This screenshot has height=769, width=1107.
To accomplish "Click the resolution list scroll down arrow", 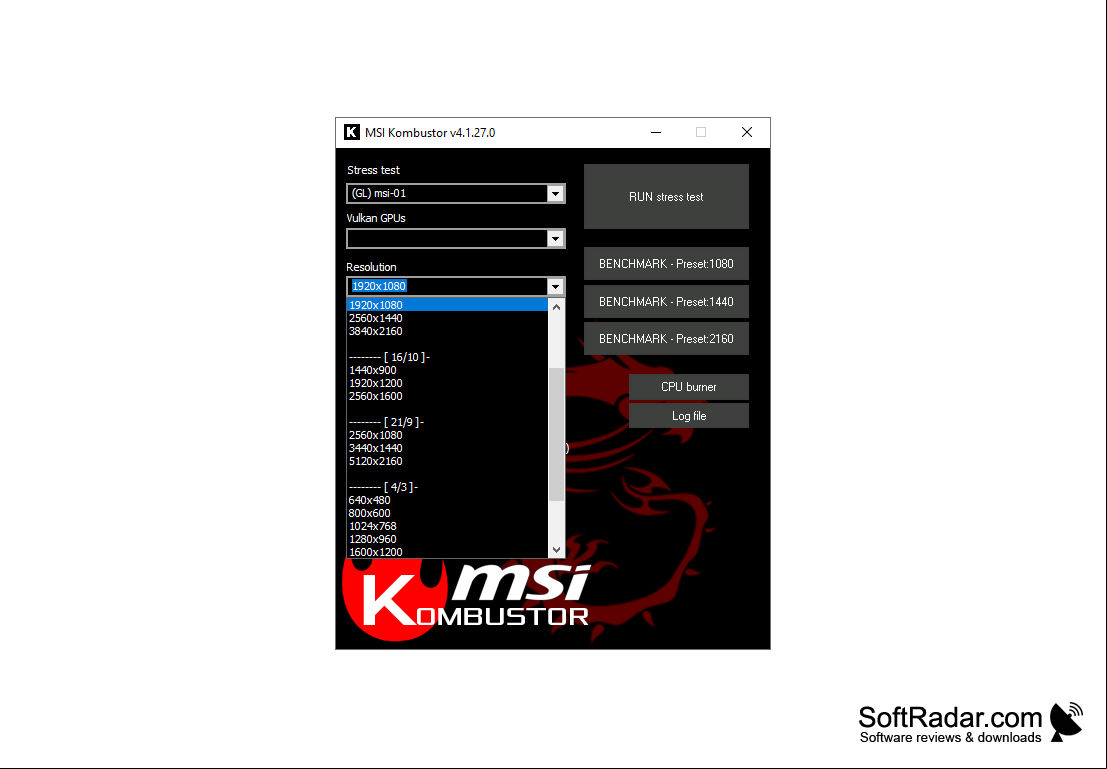I will pyautogui.click(x=556, y=549).
